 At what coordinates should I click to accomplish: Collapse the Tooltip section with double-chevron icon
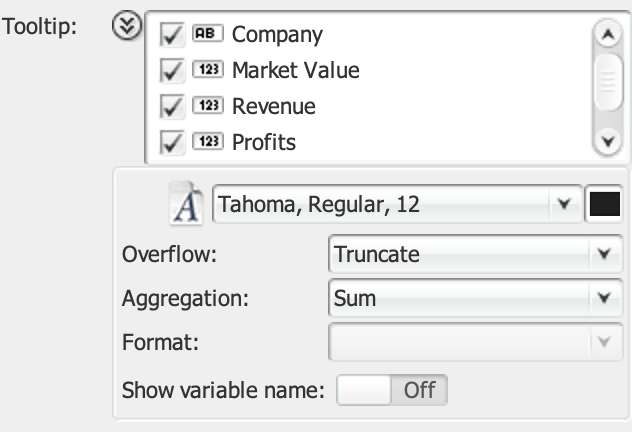(127, 27)
